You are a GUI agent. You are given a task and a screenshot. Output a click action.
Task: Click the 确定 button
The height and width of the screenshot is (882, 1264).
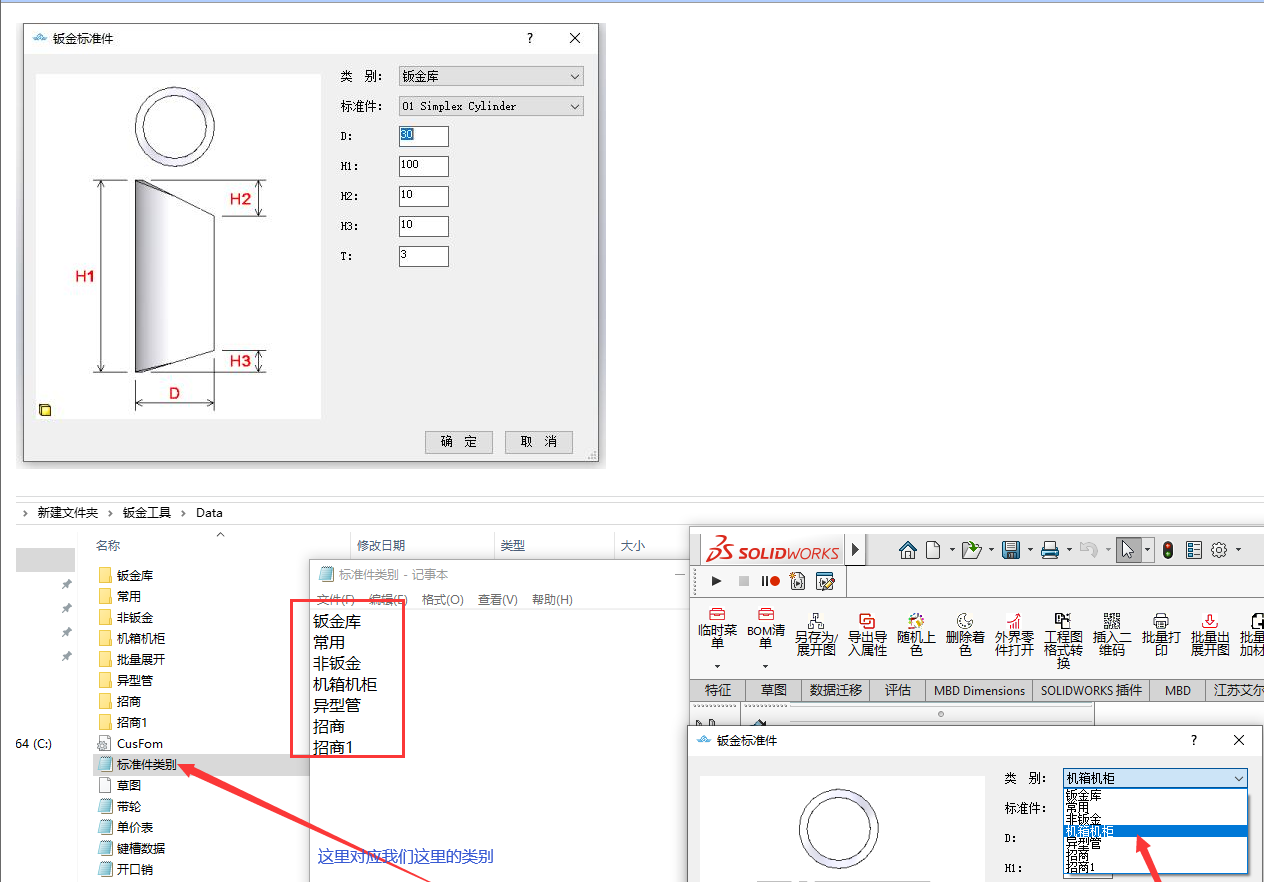[459, 442]
